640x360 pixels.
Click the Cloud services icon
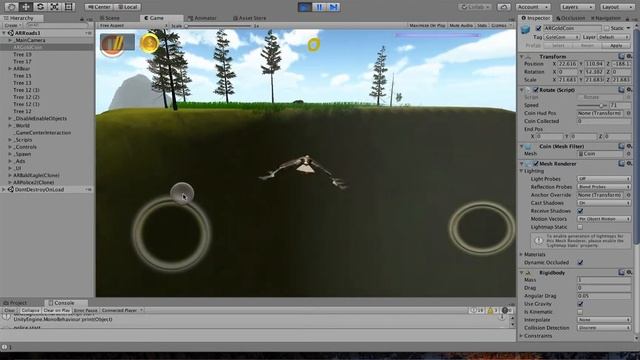pyautogui.click(x=504, y=7)
